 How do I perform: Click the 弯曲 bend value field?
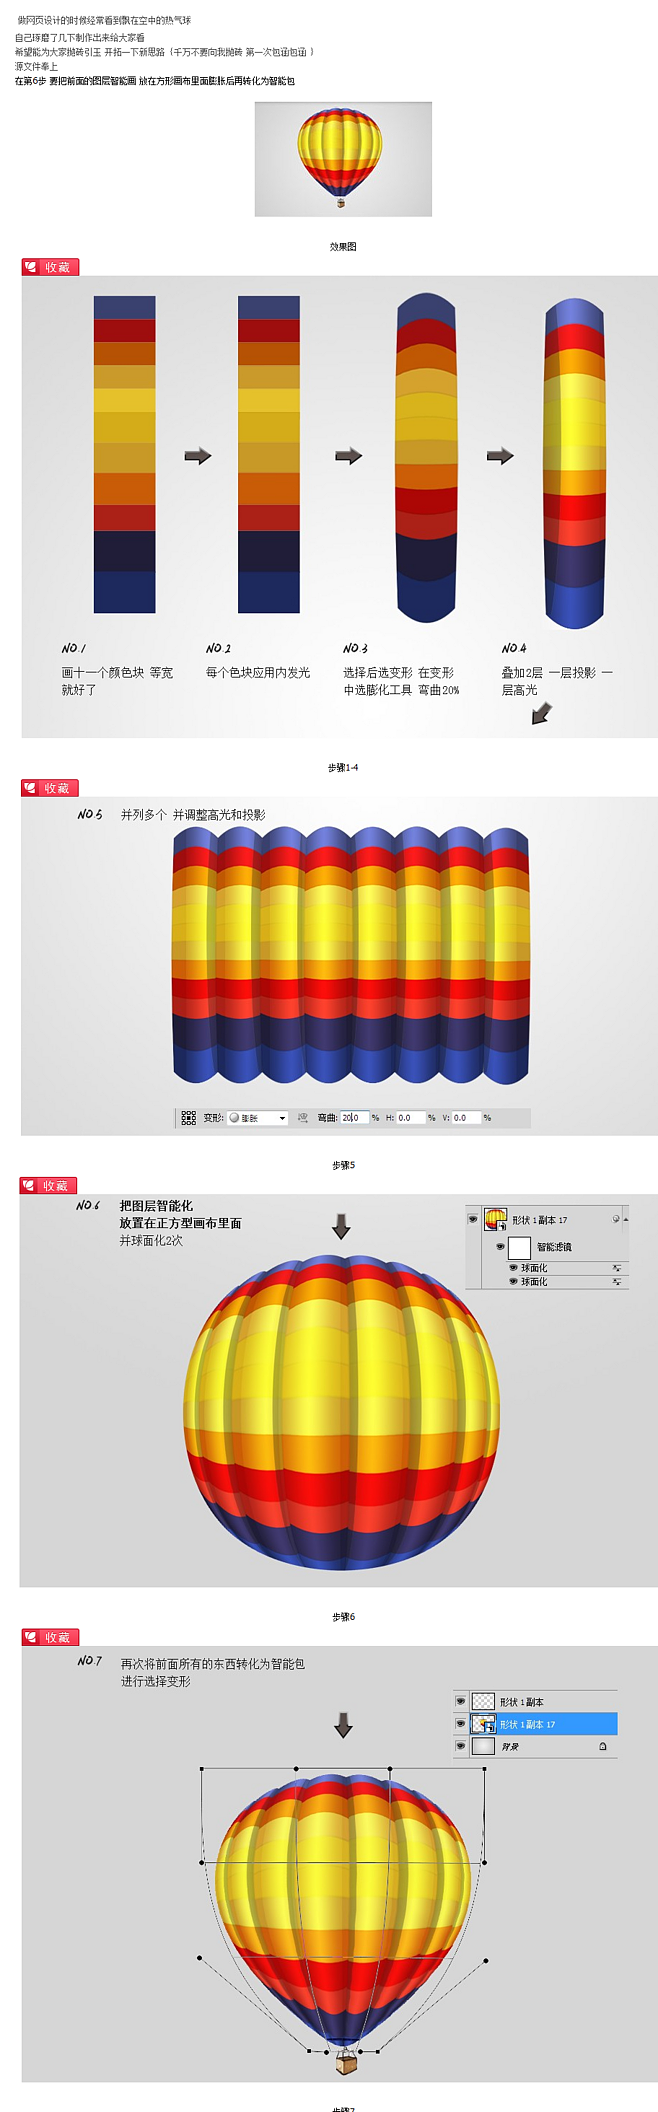tap(354, 1117)
